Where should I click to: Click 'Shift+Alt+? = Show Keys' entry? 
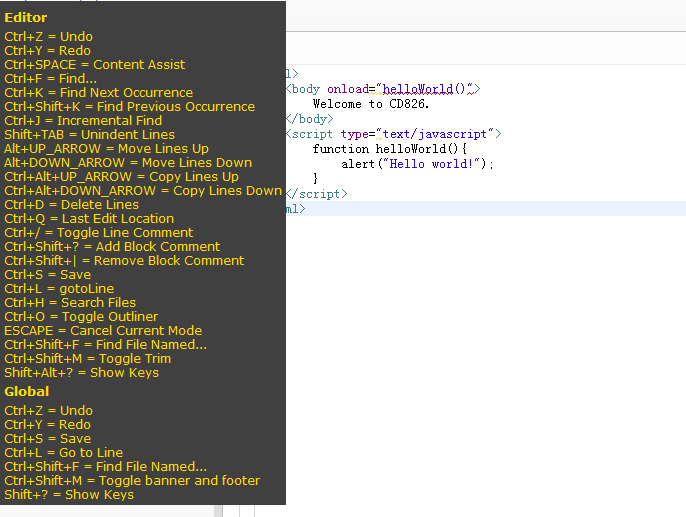click(x=82, y=373)
